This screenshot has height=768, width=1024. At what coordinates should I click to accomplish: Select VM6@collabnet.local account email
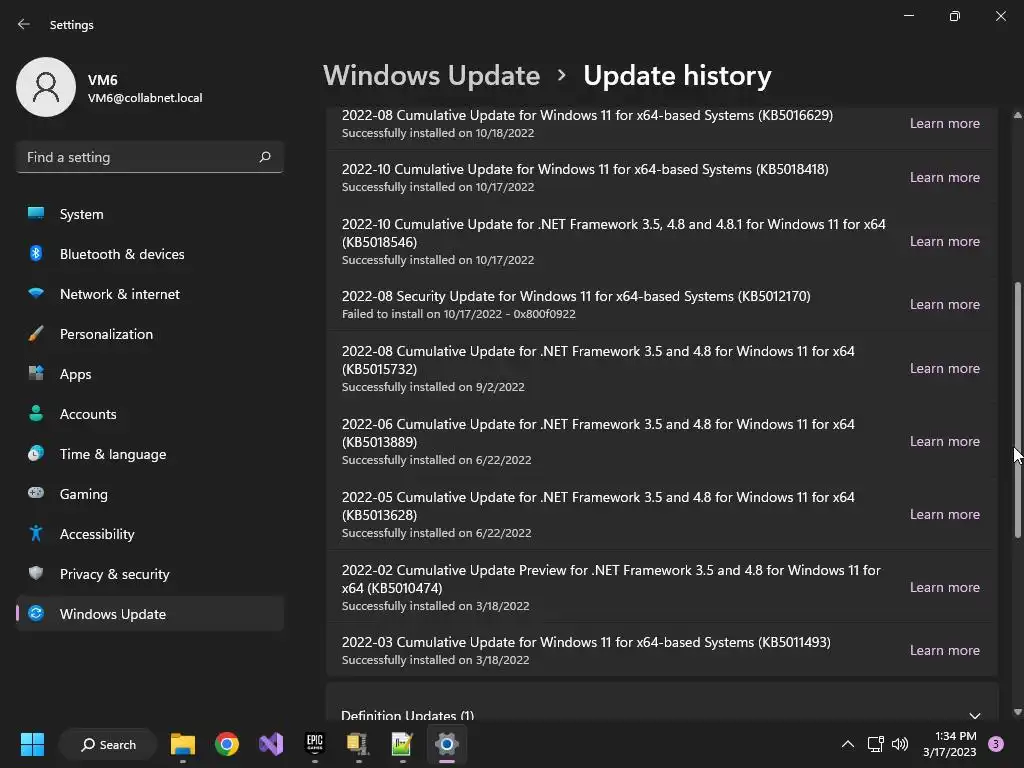click(x=145, y=98)
